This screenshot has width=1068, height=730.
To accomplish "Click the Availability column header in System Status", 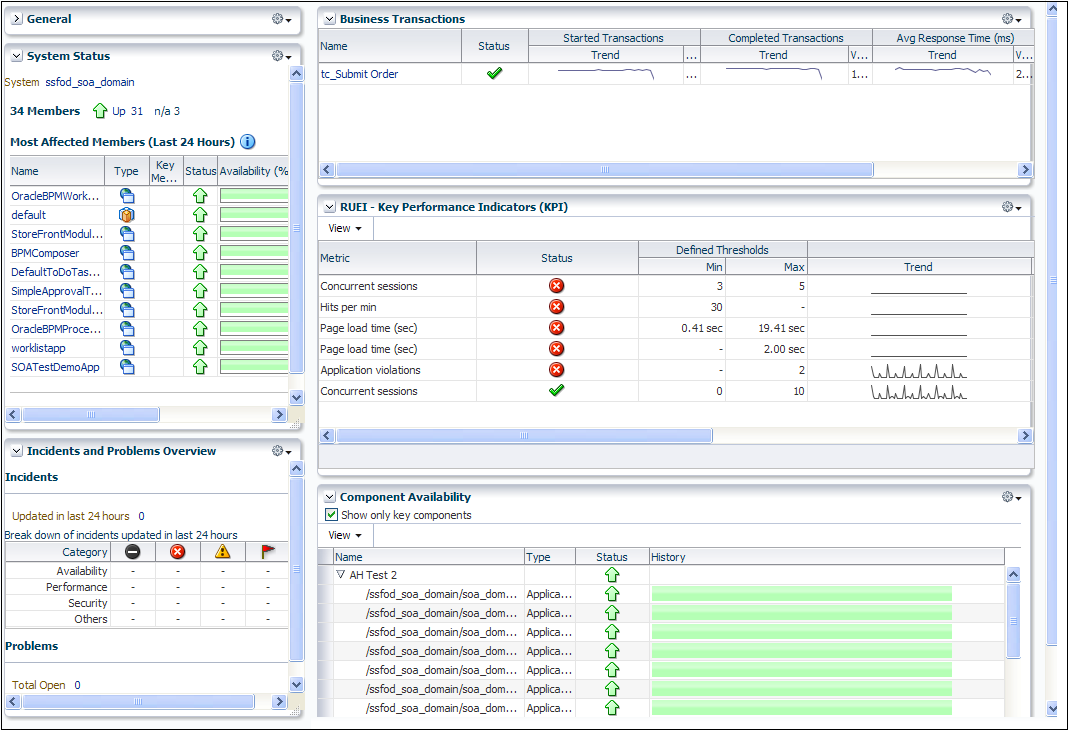I will (253, 171).
